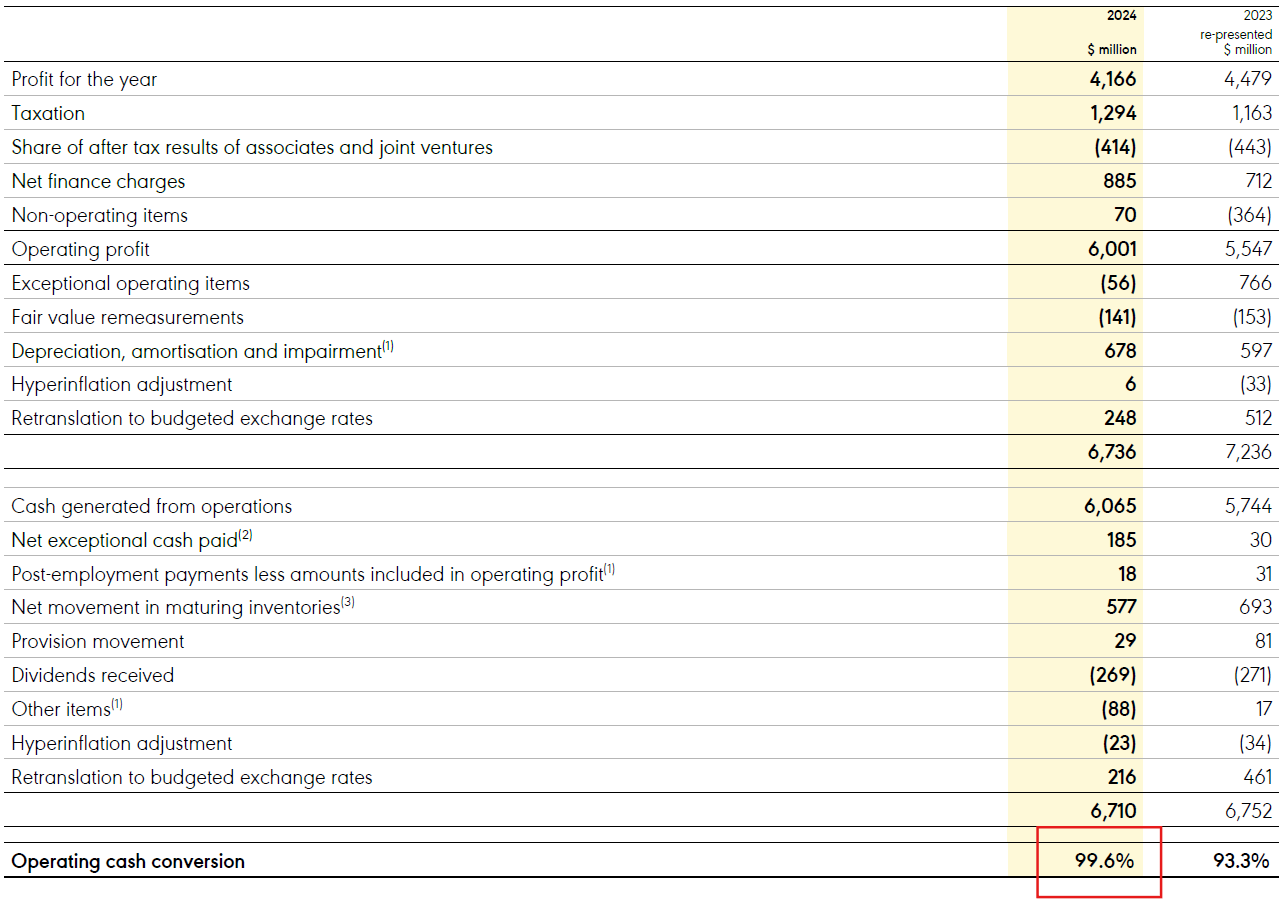The width and height of the screenshot is (1283, 899).
Task: Click the 2023 associates value (443)
Action: (x=1250, y=147)
